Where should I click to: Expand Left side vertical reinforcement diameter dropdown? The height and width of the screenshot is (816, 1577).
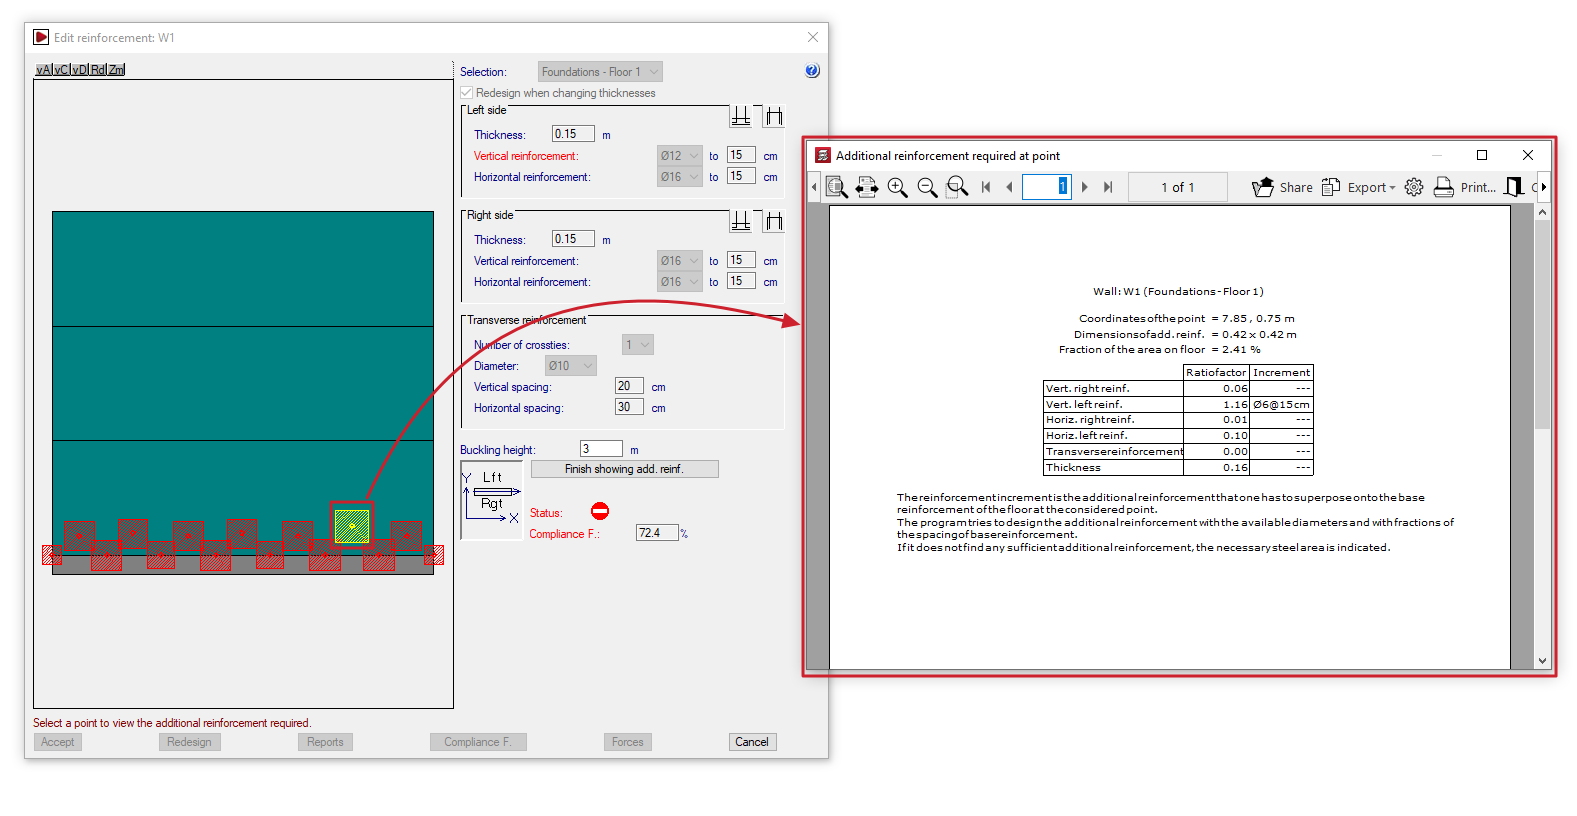tap(680, 156)
